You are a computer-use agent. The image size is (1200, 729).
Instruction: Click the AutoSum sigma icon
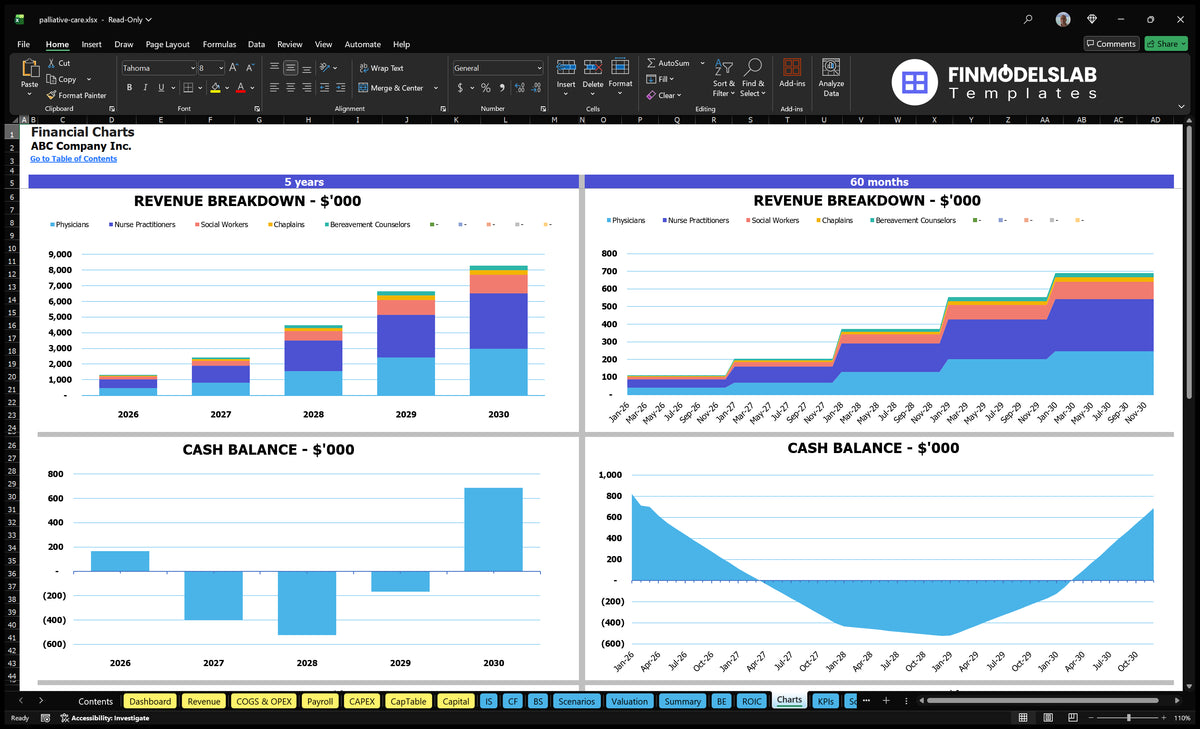pyautogui.click(x=651, y=63)
